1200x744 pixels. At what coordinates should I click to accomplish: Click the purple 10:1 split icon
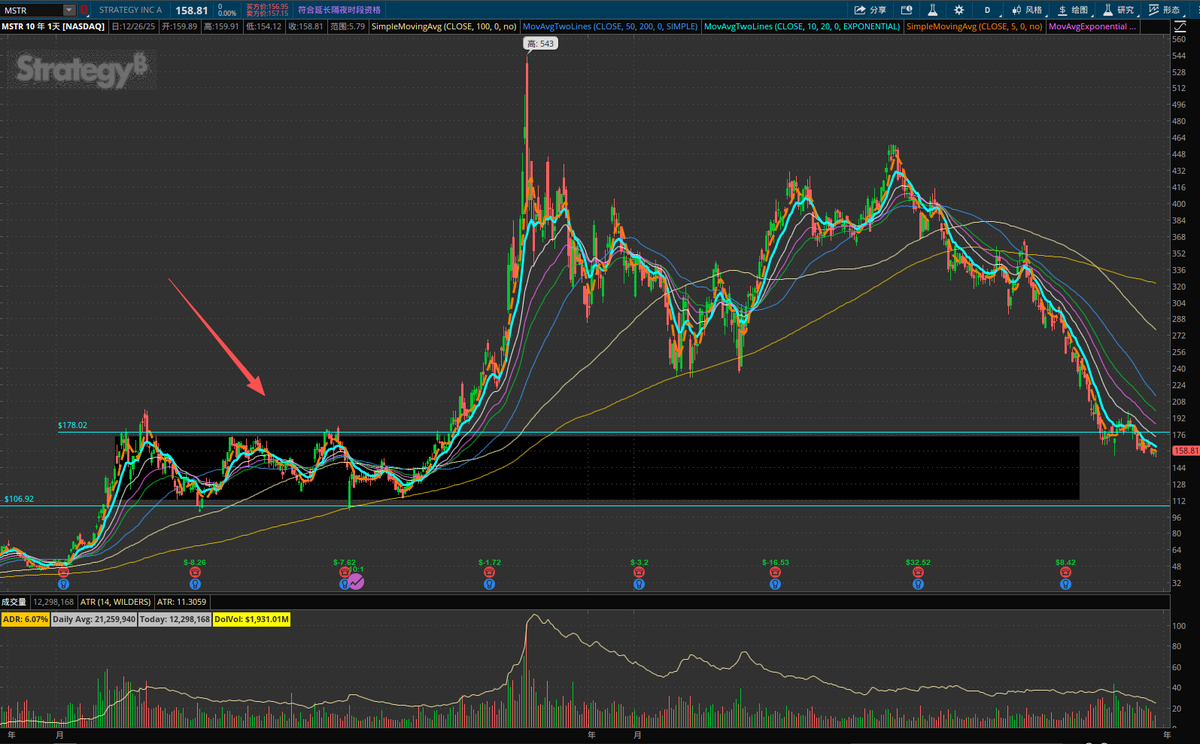click(356, 582)
